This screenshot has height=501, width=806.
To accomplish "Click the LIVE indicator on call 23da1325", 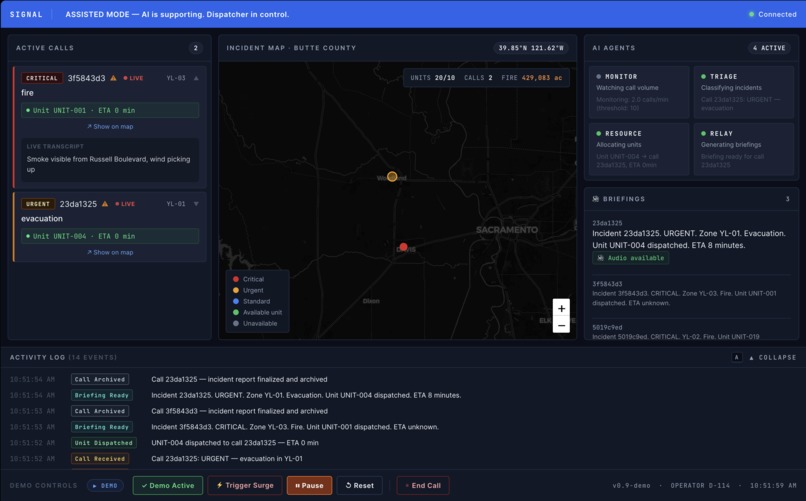I will 125,204.
